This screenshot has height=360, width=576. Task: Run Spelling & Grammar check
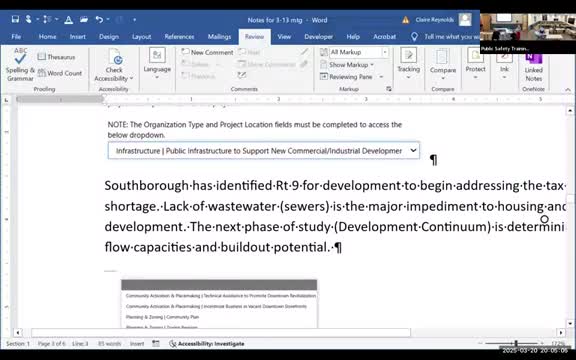20,65
